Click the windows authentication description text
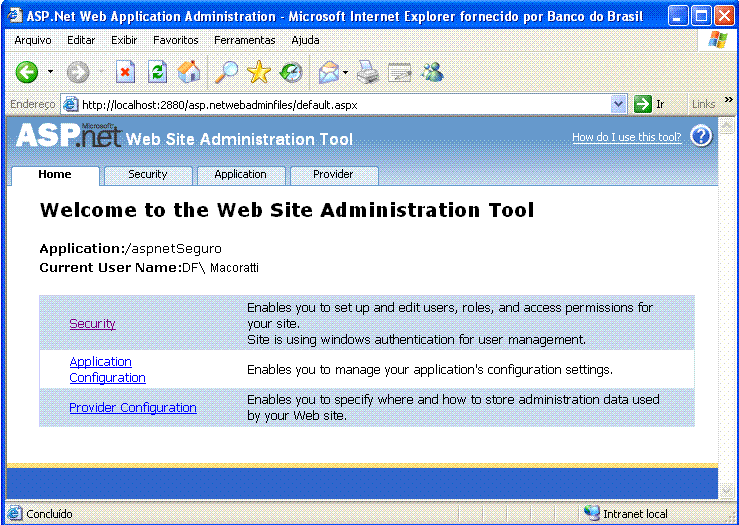 click(x=416, y=339)
